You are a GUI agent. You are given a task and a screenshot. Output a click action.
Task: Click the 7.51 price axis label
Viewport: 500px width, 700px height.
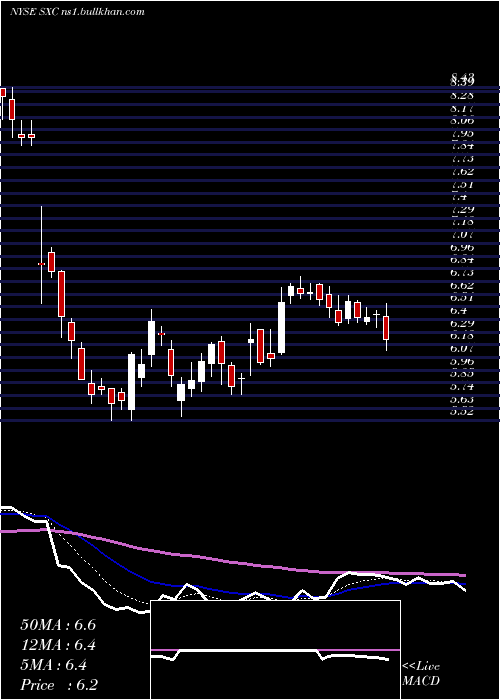pyautogui.click(x=462, y=184)
